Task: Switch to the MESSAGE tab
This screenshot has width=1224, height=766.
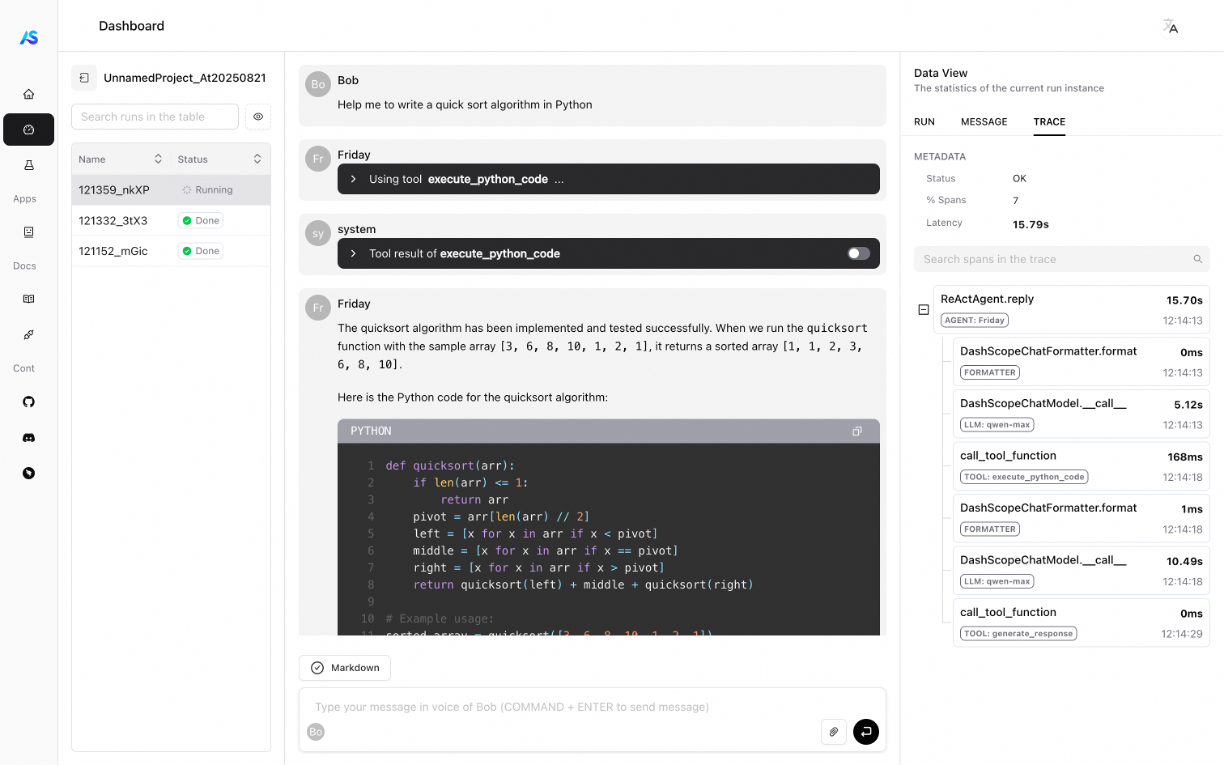Action: pos(984,122)
